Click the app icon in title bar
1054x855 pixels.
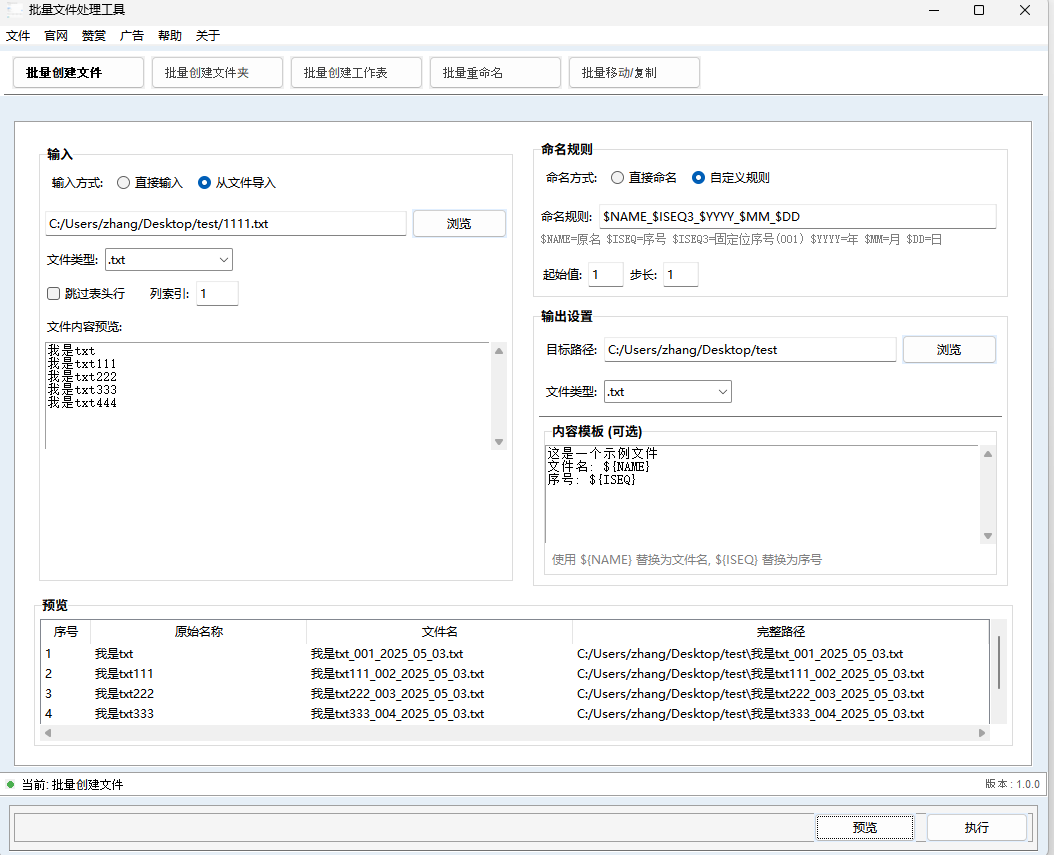[14, 10]
